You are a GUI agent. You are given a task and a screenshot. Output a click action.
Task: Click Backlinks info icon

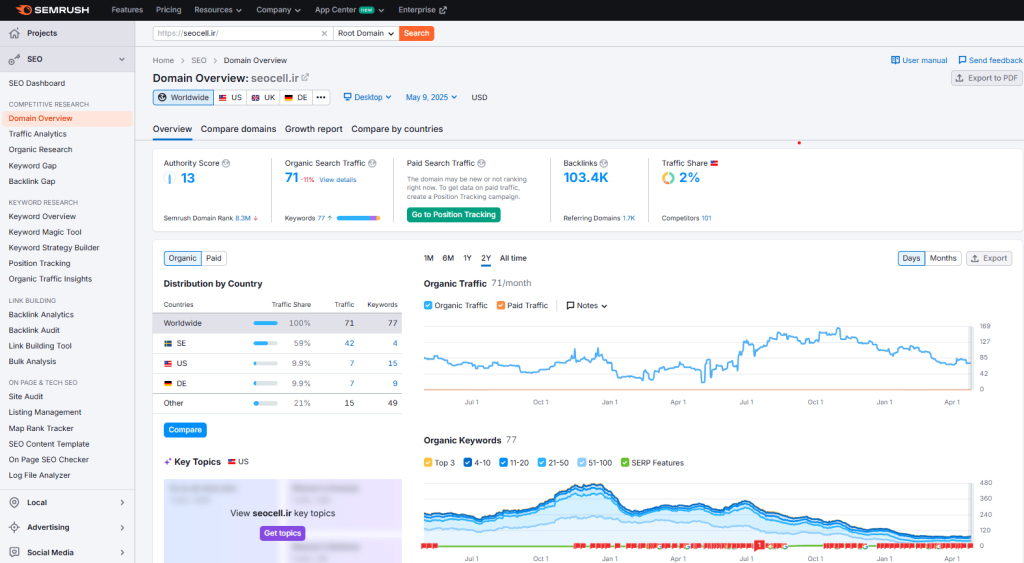604,163
